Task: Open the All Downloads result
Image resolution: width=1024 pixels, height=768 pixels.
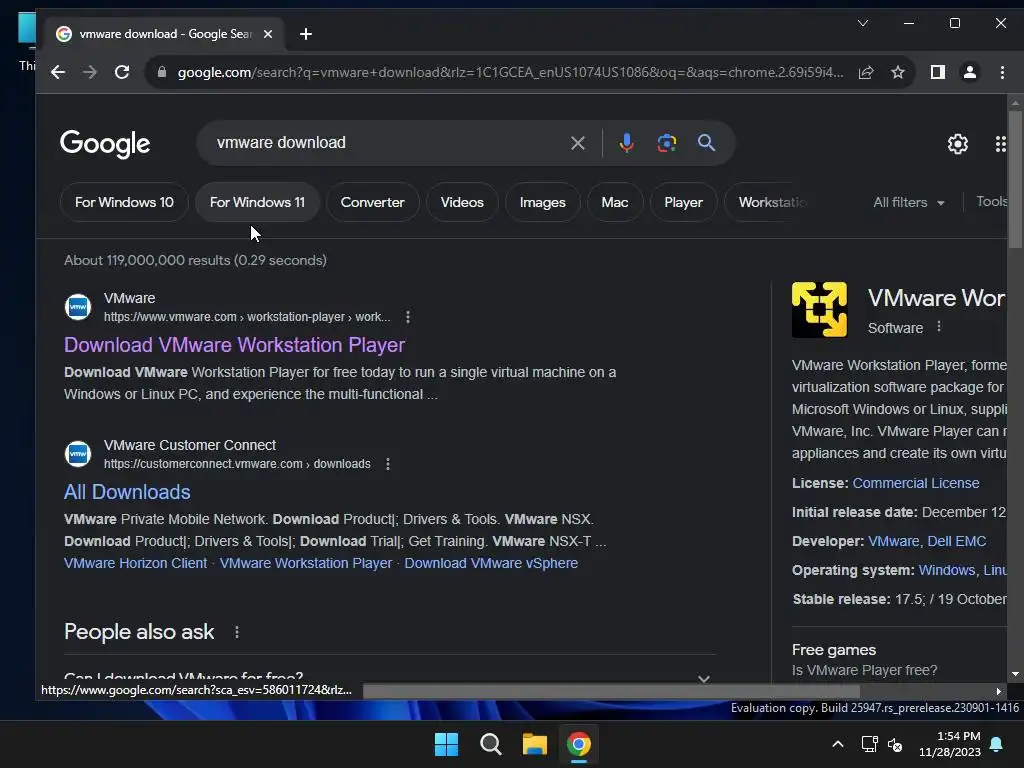Action: 127,492
